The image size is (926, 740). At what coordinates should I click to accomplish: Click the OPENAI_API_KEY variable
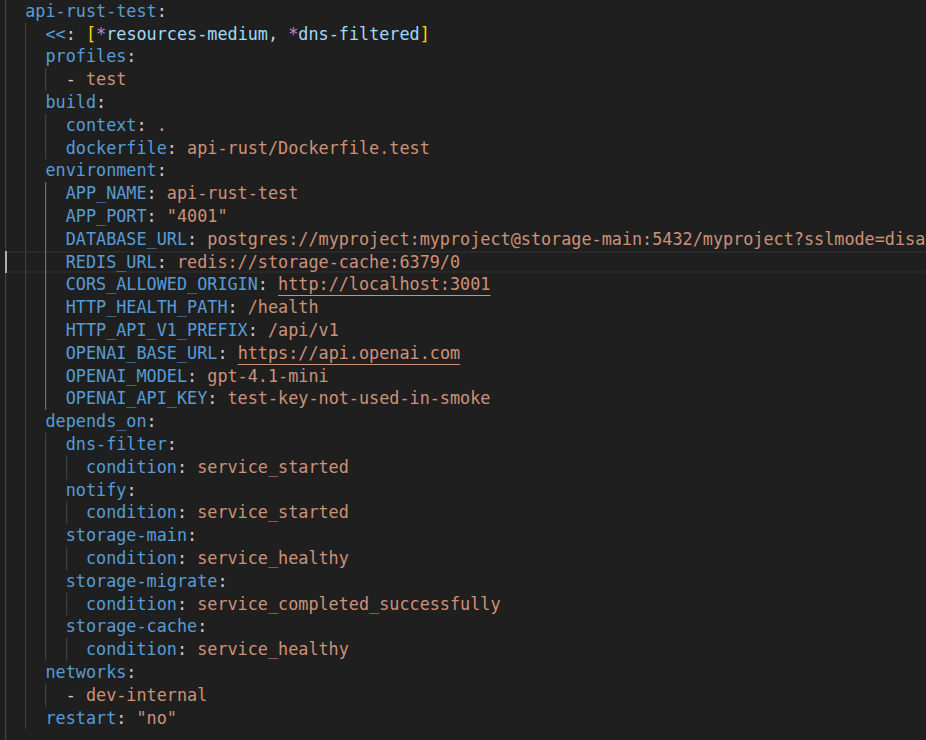pos(136,398)
